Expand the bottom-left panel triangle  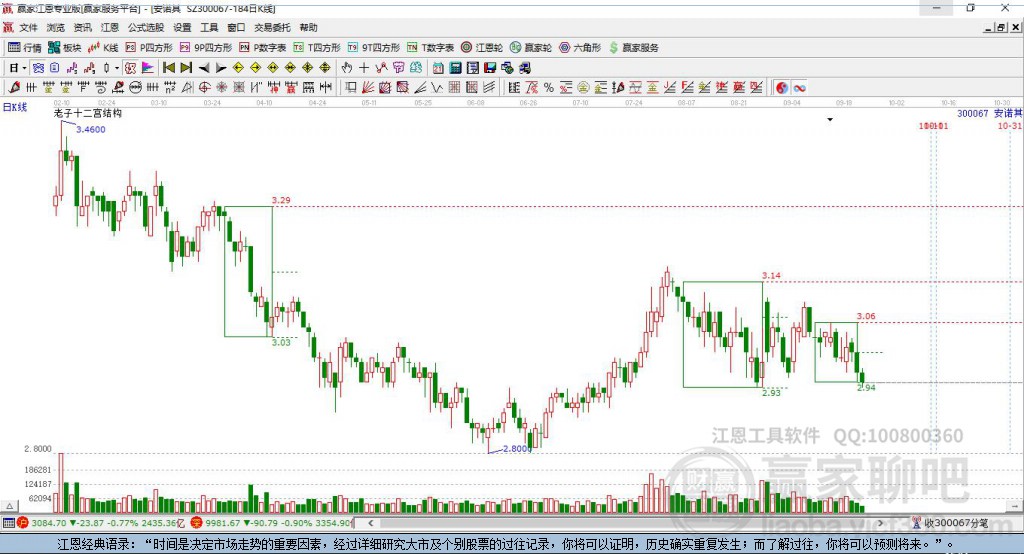[9, 506]
